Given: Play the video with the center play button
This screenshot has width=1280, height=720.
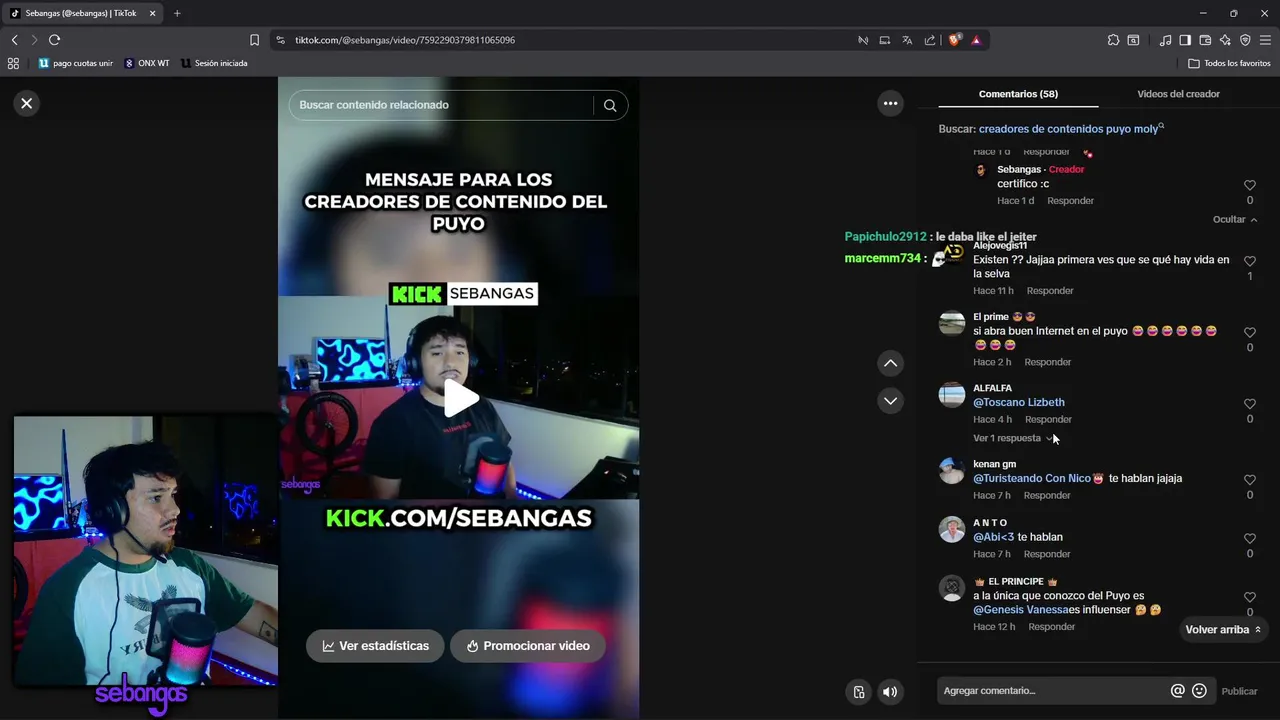Looking at the screenshot, I should [x=460, y=398].
